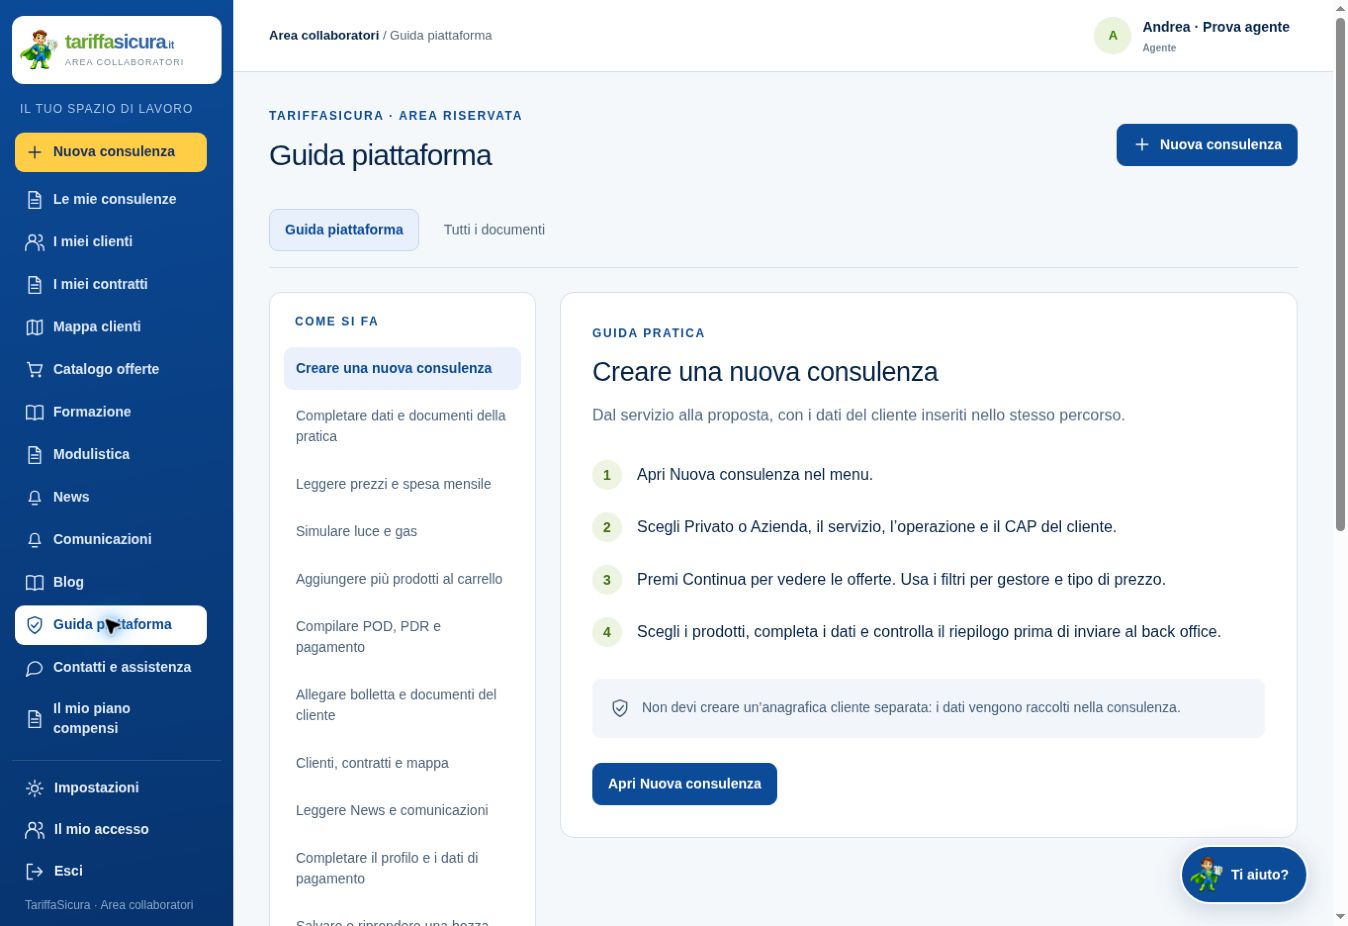The width and height of the screenshot is (1348, 926).
Task: Click the file icon beside I miei contratti
Action: 35,284
